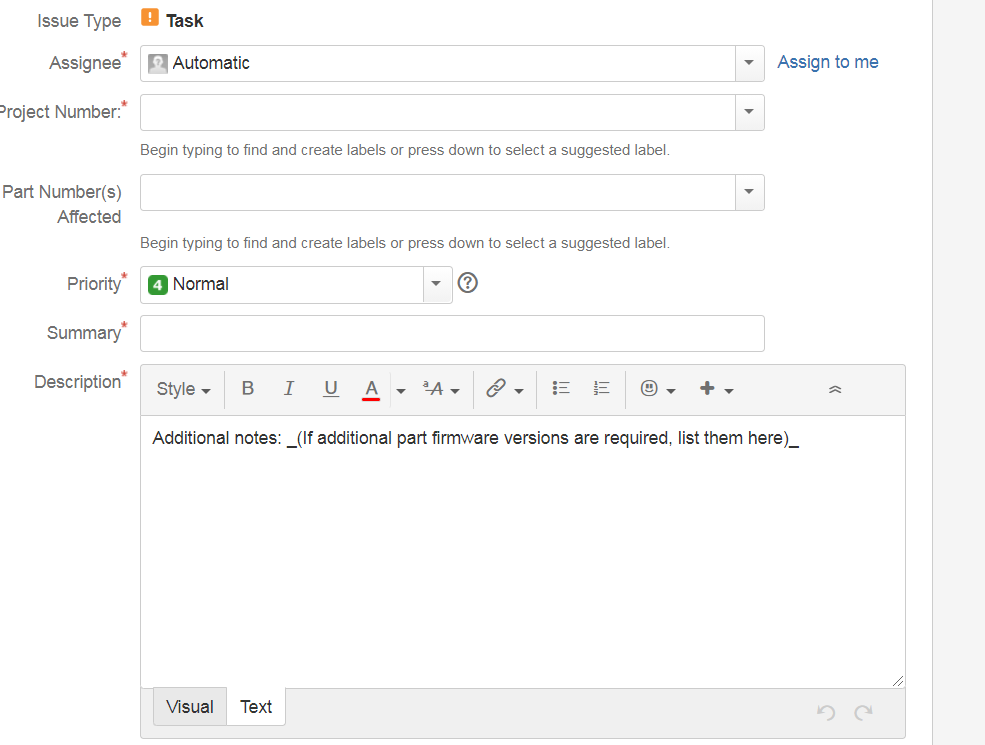This screenshot has width=985, height=745.
Task: Focus the Project Number label field
Action: 438,112
